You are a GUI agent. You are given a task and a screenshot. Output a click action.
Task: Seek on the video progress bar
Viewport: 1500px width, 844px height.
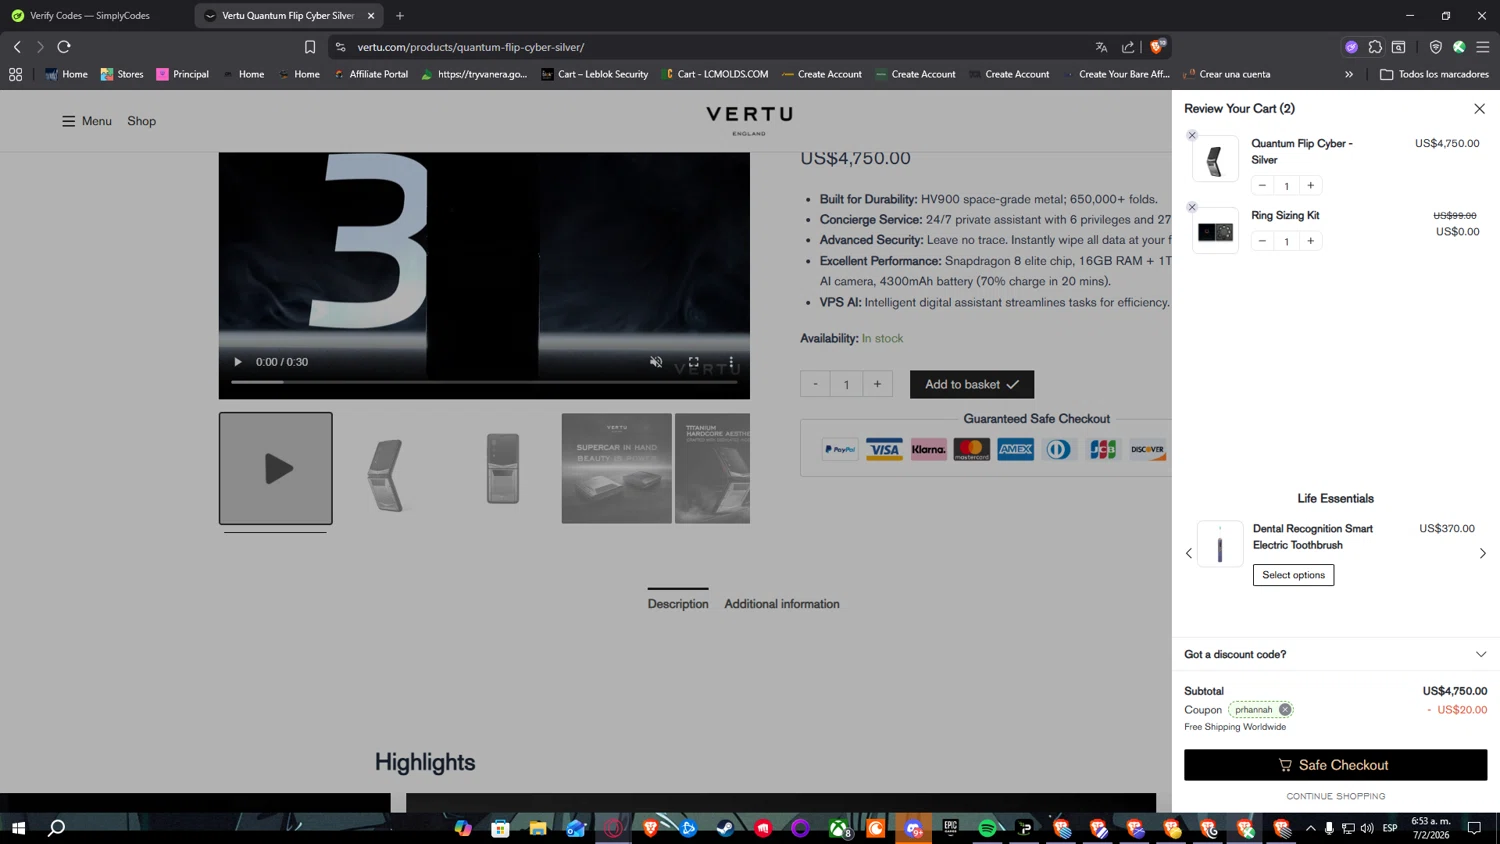click(484, 382)
